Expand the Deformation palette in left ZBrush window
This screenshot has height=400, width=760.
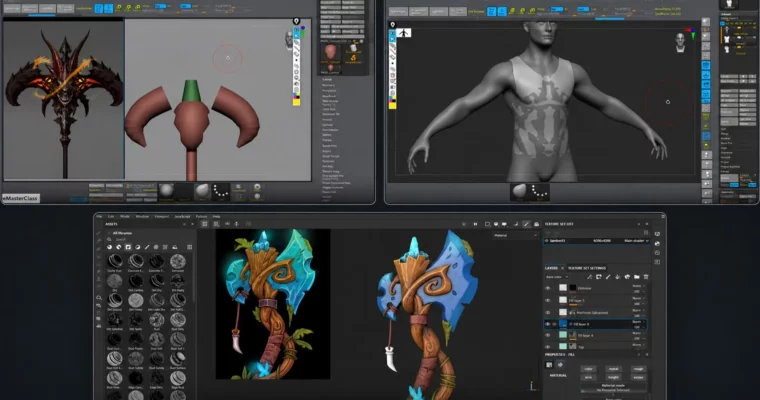pos(331,130)
